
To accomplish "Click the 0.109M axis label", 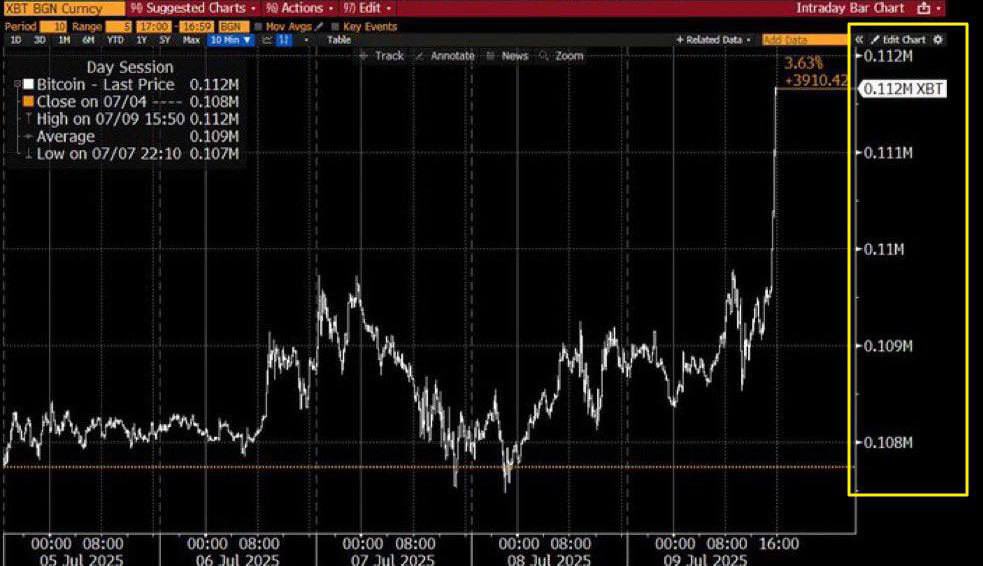I will 888,346.
